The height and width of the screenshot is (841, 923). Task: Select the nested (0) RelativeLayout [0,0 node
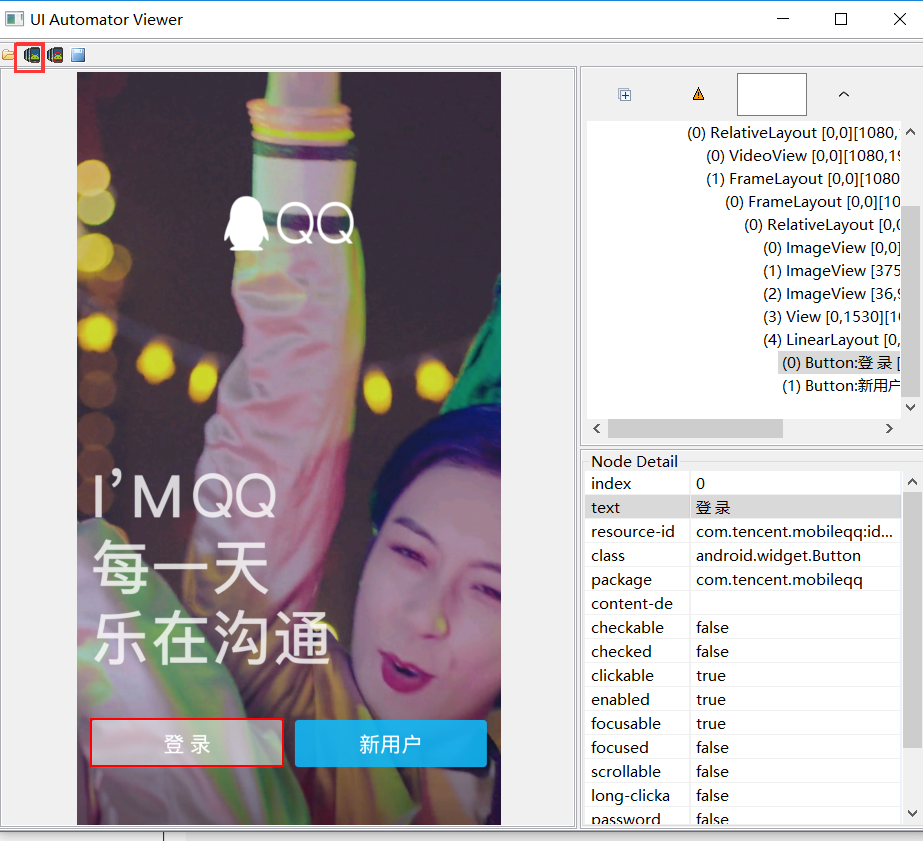coord(822,225)
